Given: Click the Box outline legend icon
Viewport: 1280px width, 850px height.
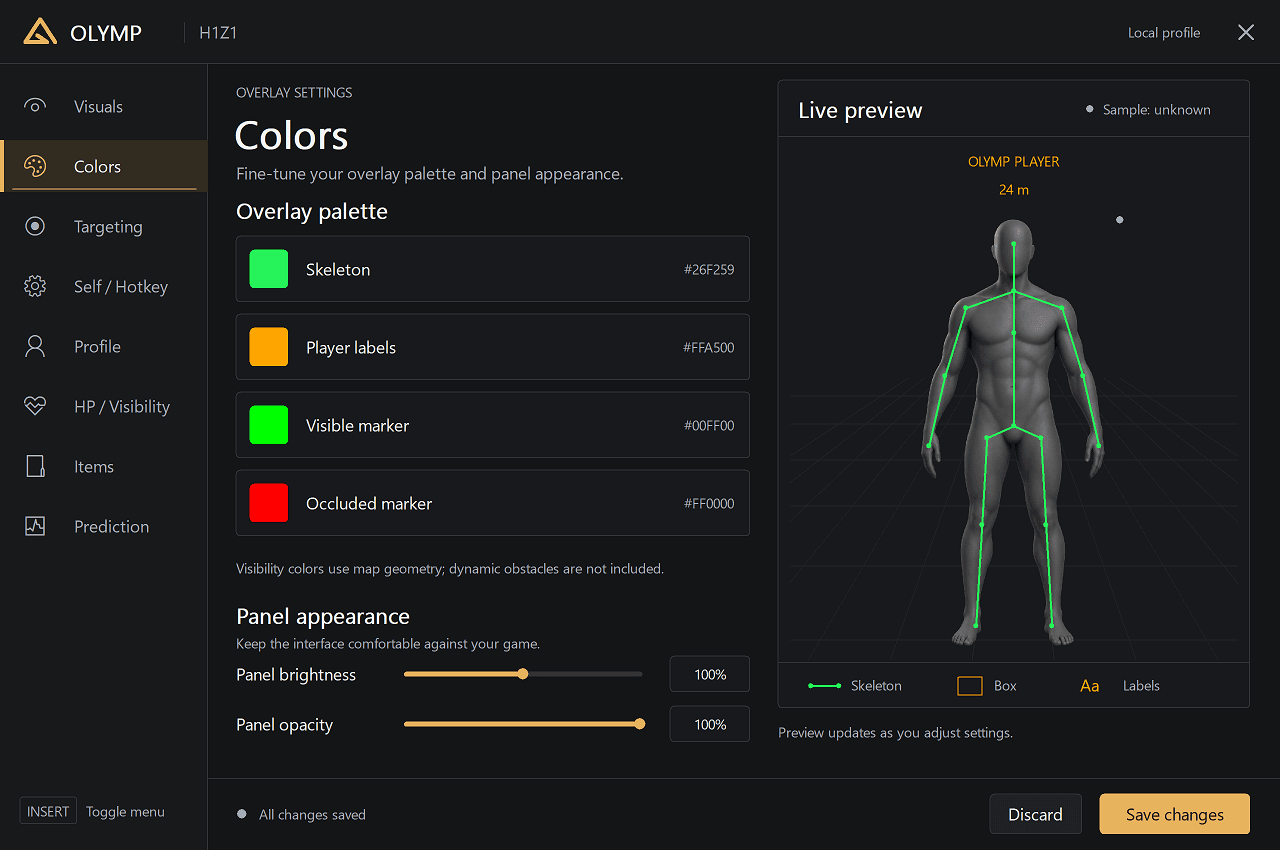Looking at the screenshot, I should 970,686.
